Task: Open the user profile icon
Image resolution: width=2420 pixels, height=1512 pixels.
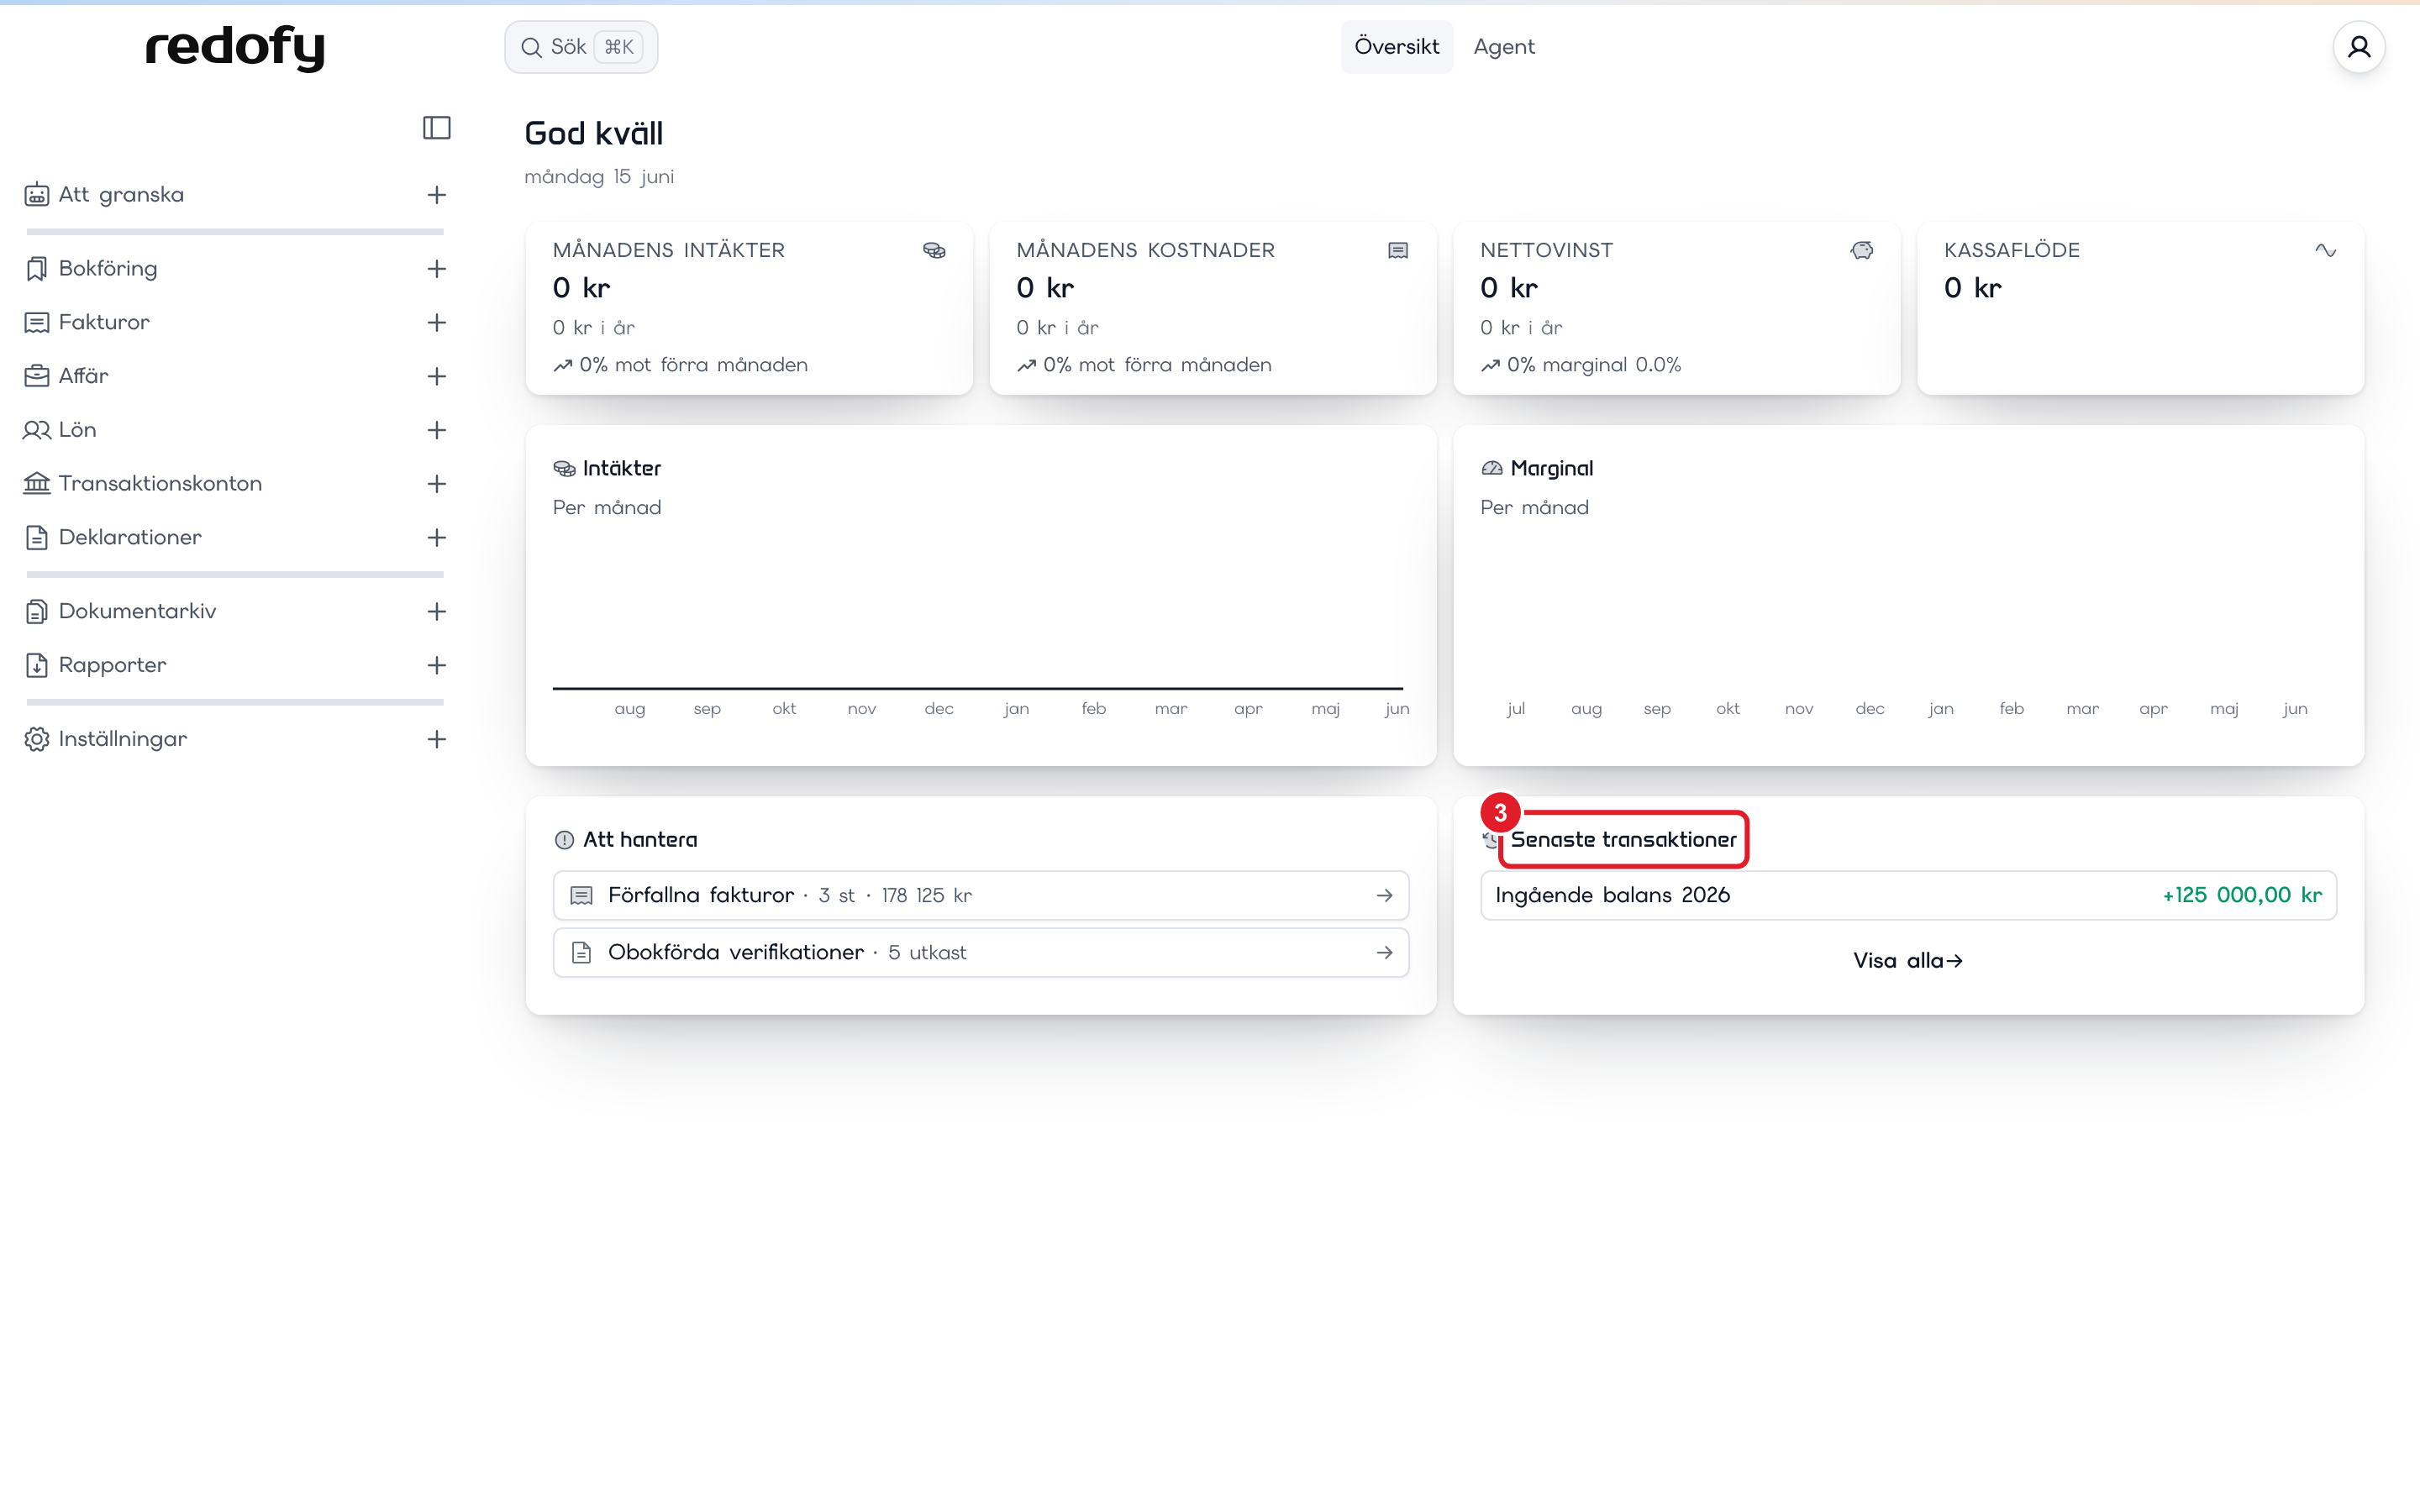Action: point(2359,47)
